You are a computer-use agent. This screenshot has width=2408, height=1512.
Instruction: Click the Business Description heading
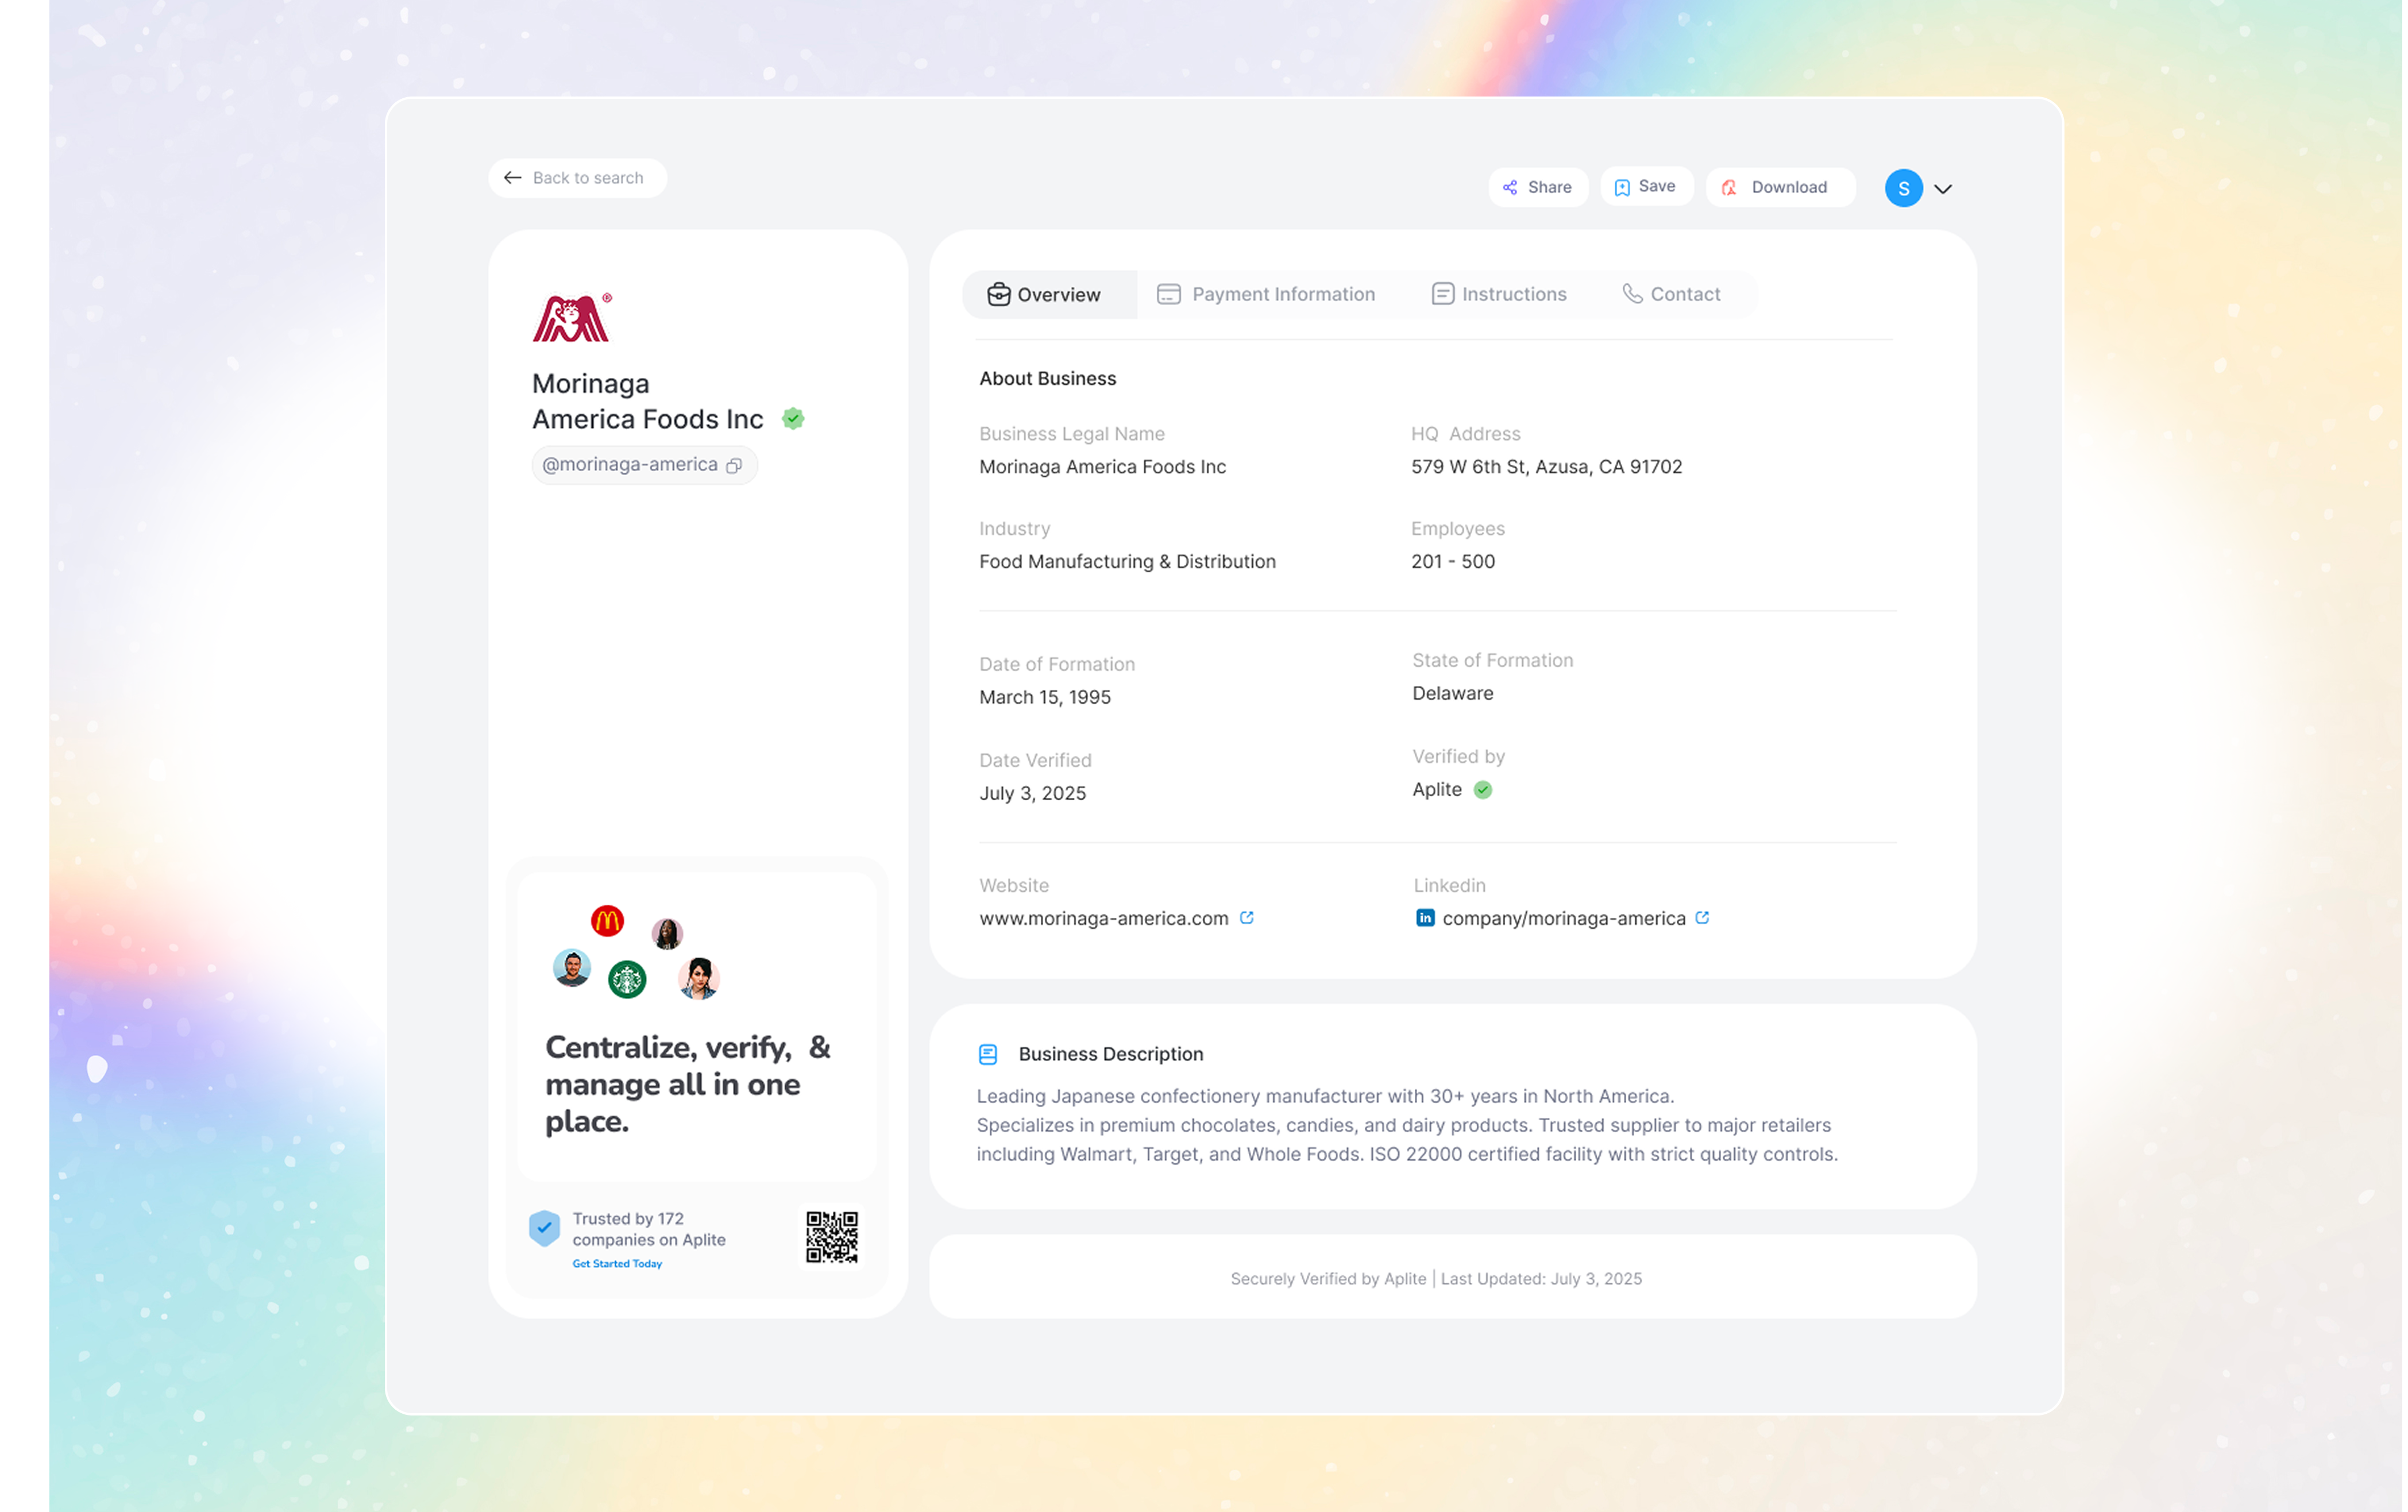point(1110,1054)
